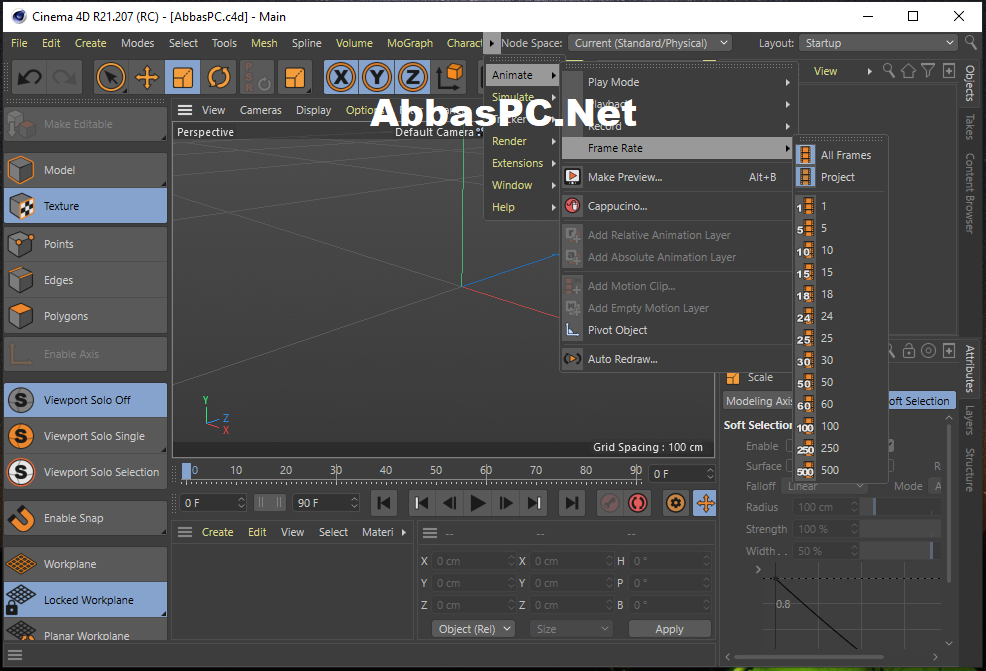Switch to Polygons mode

click(86, 316)
